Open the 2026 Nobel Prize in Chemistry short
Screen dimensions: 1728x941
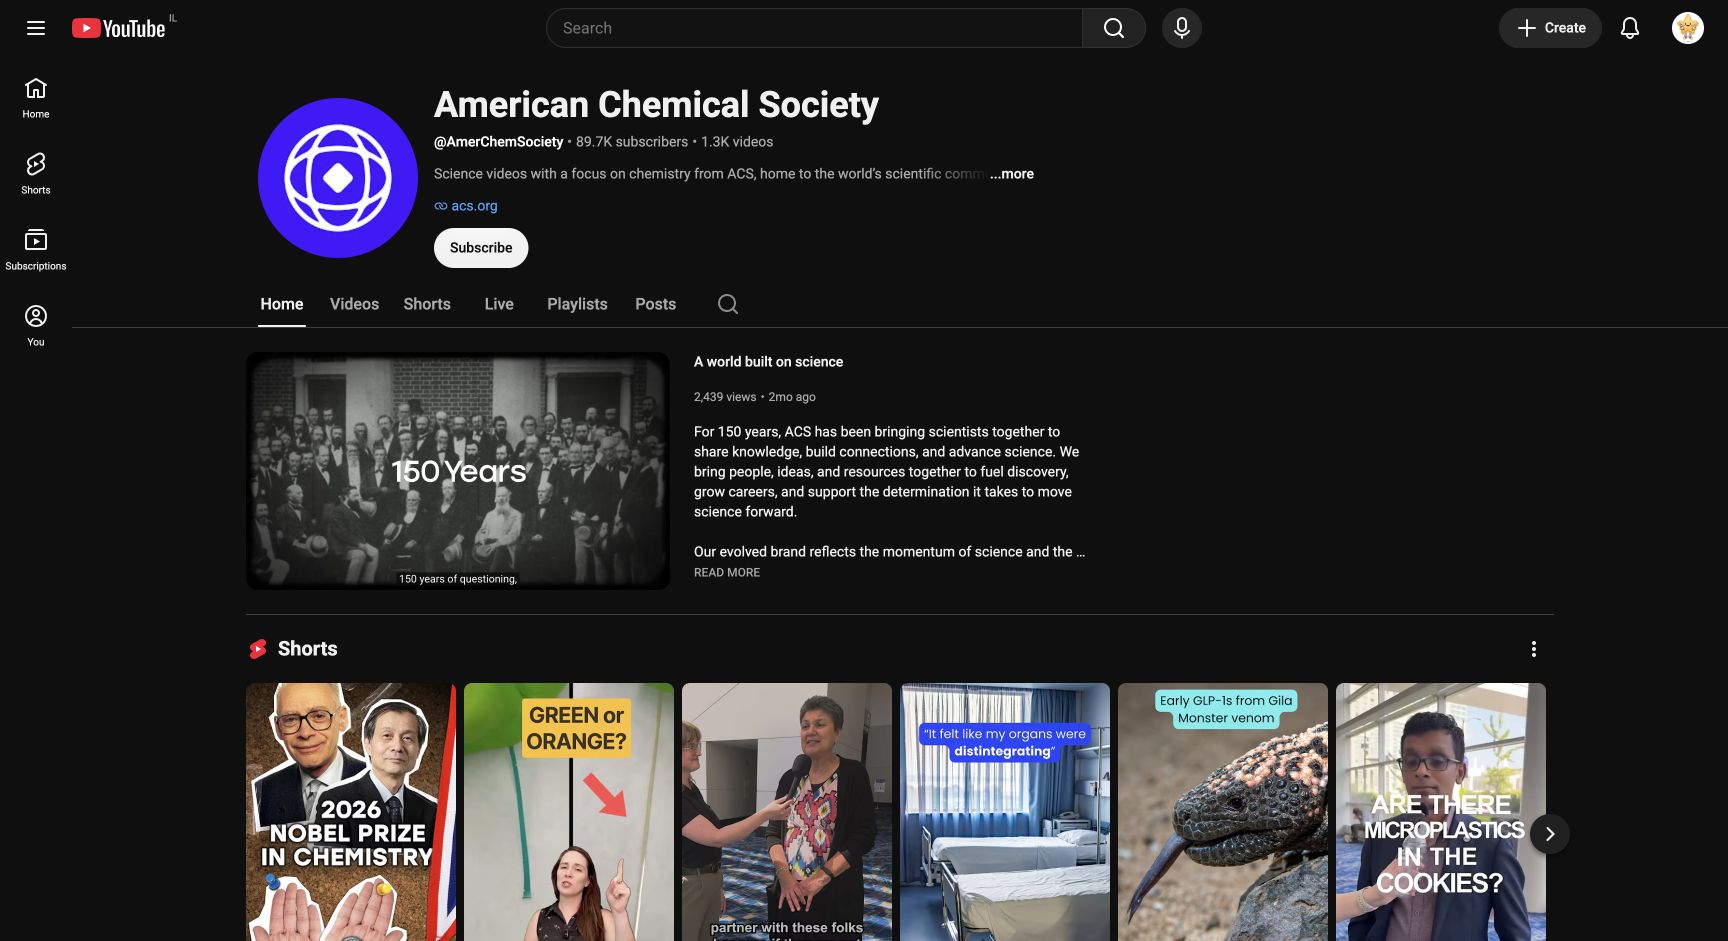pyautogui.click(x=351, y=812)
